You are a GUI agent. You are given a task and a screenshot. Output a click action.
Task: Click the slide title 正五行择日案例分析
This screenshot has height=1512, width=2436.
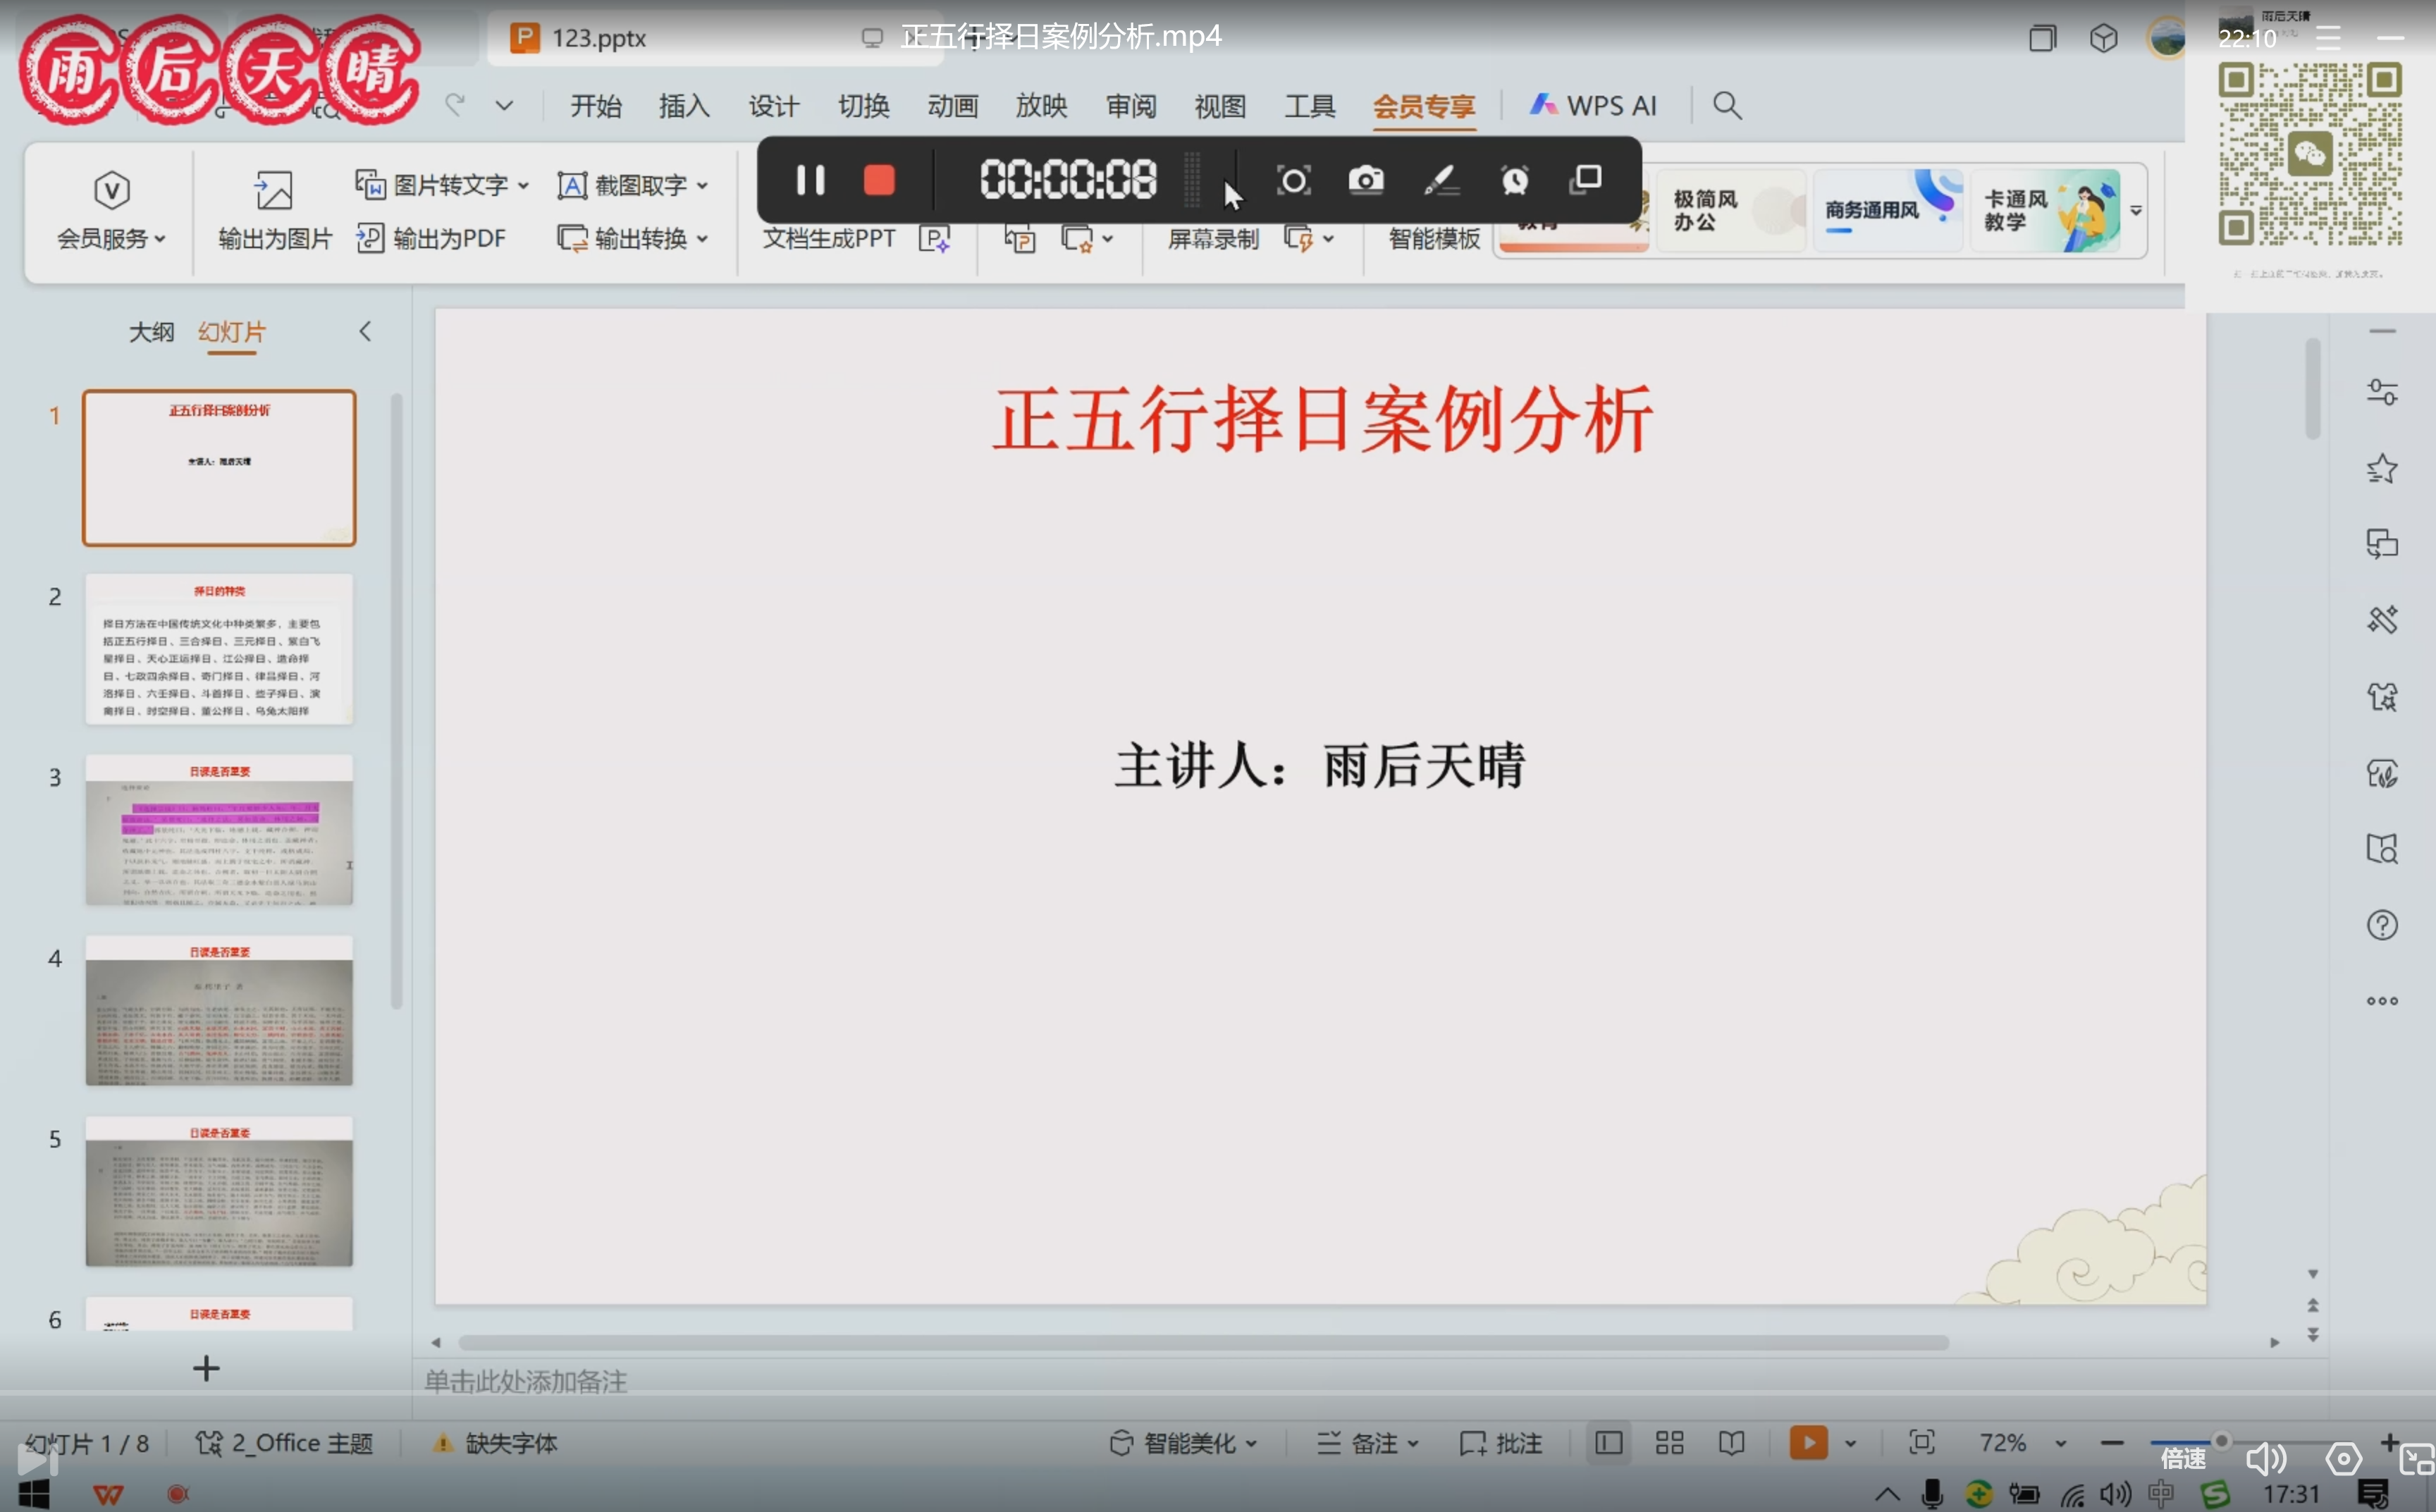(1322, 420)
